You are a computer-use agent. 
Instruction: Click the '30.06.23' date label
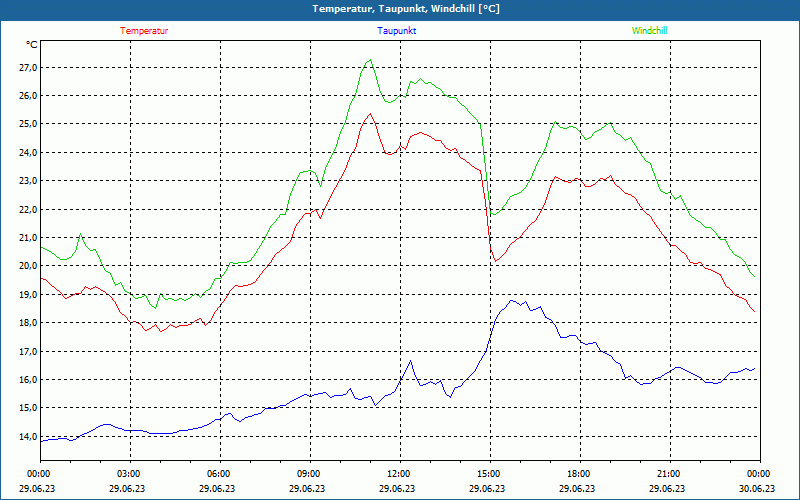coord(757,488)
